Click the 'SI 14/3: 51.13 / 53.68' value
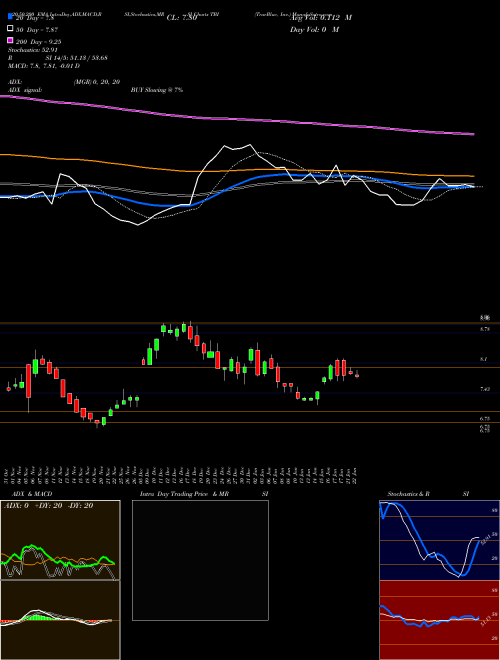The height and width of the screenshot is (660, 500). point(76,58)
